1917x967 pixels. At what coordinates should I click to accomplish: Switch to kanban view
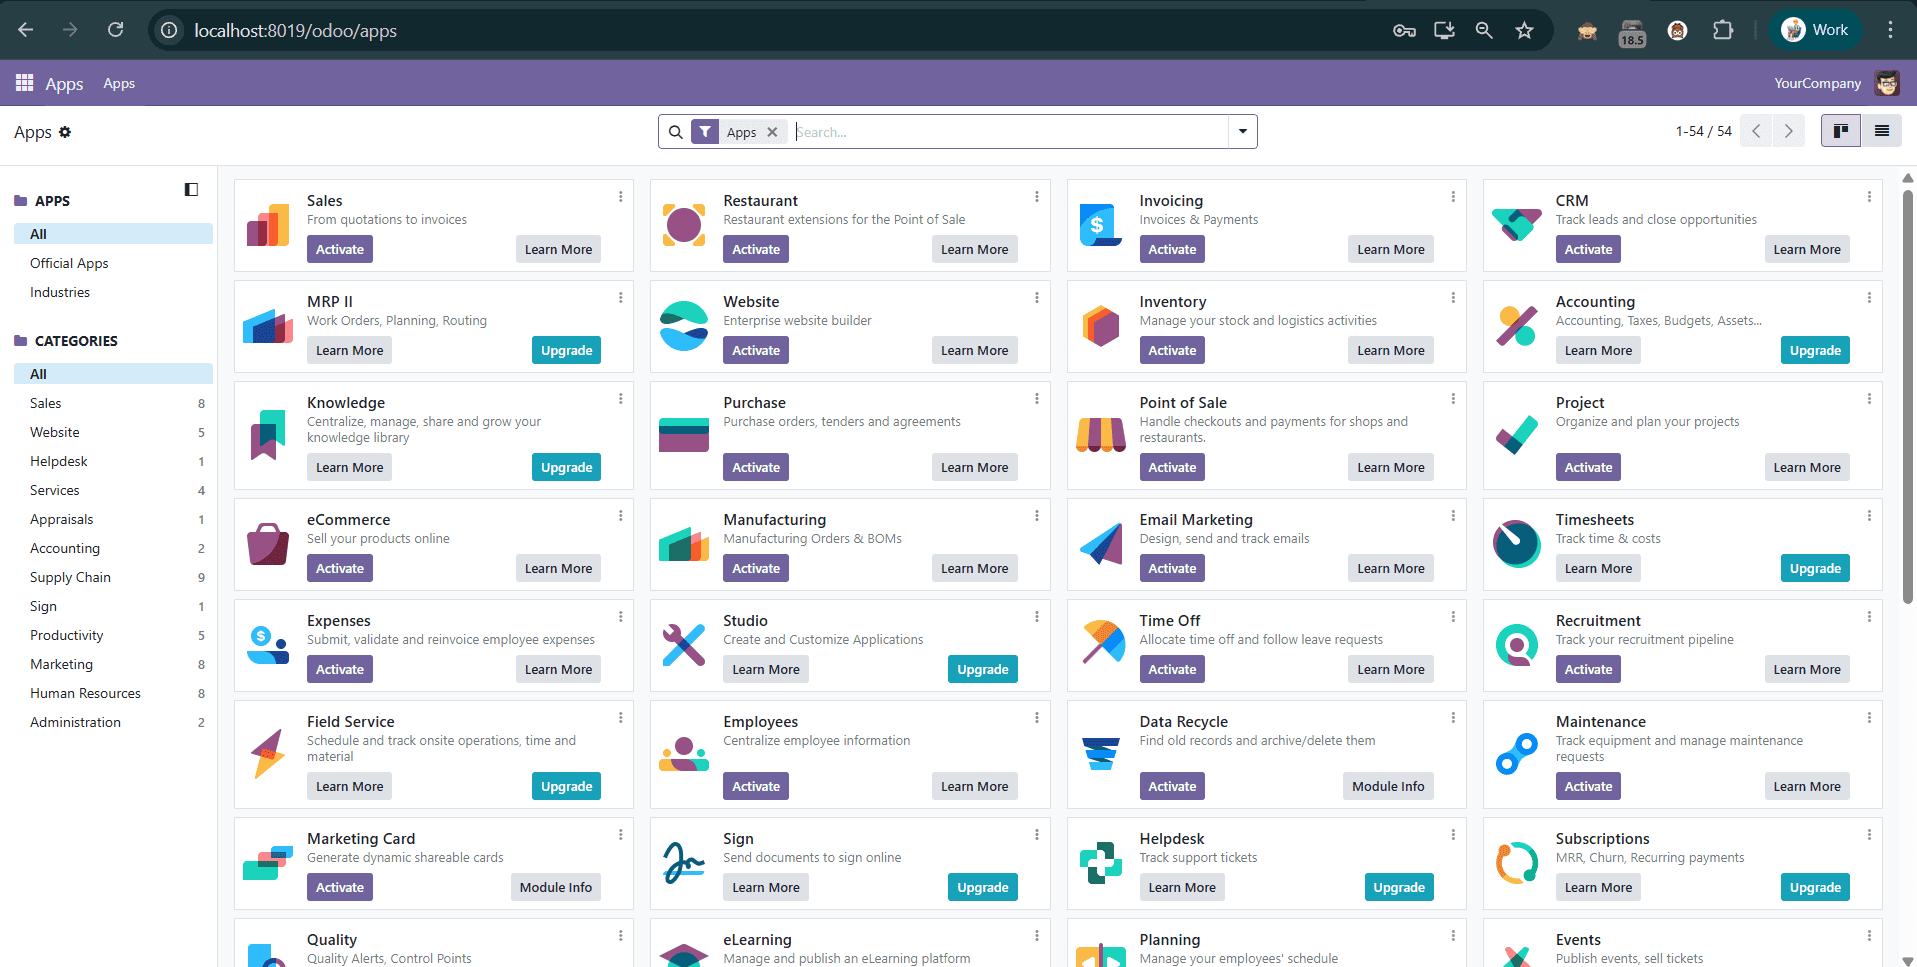coord(1840,131)
